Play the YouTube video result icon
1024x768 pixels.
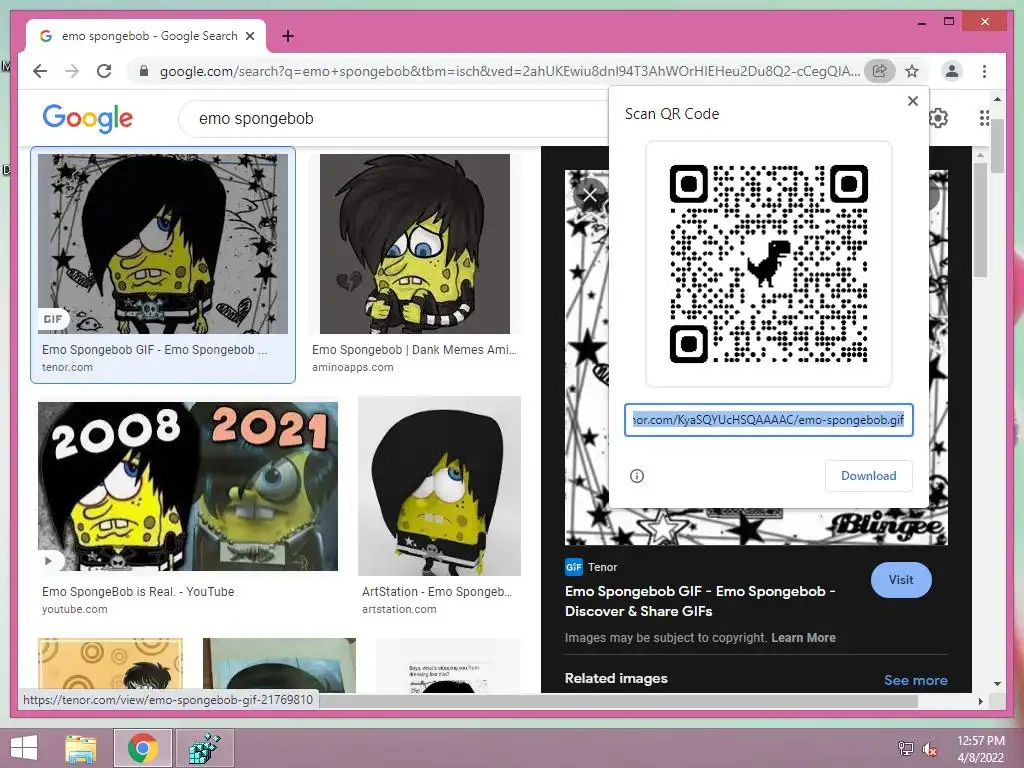(48, 560)
